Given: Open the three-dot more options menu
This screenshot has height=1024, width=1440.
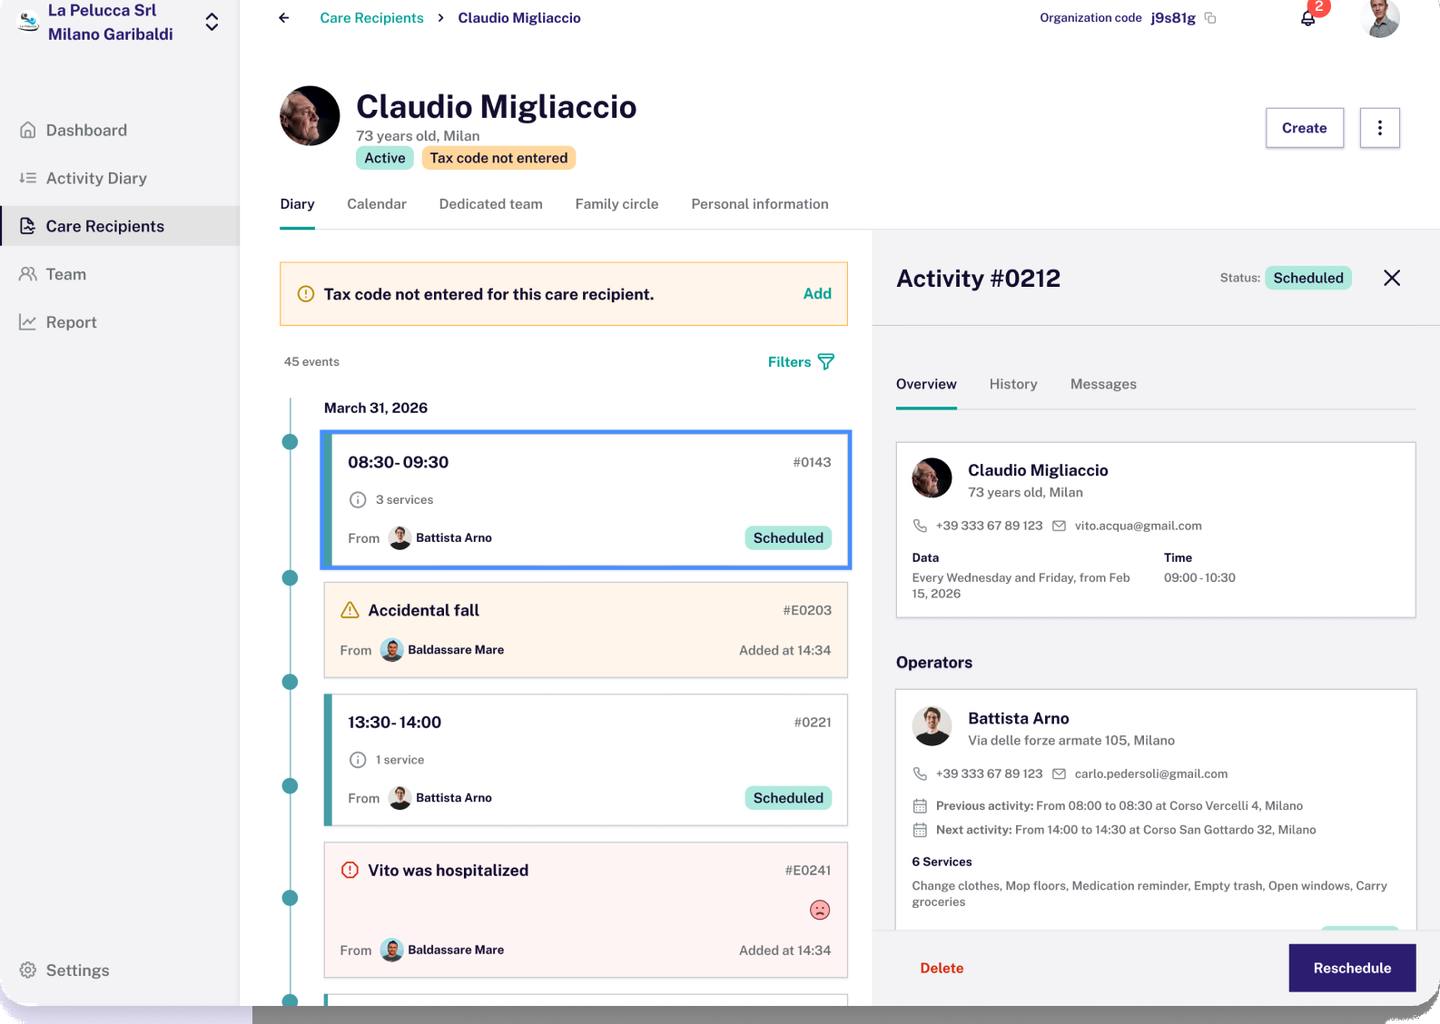Looking at the screenshot, I should click(x=1380, y=128).
